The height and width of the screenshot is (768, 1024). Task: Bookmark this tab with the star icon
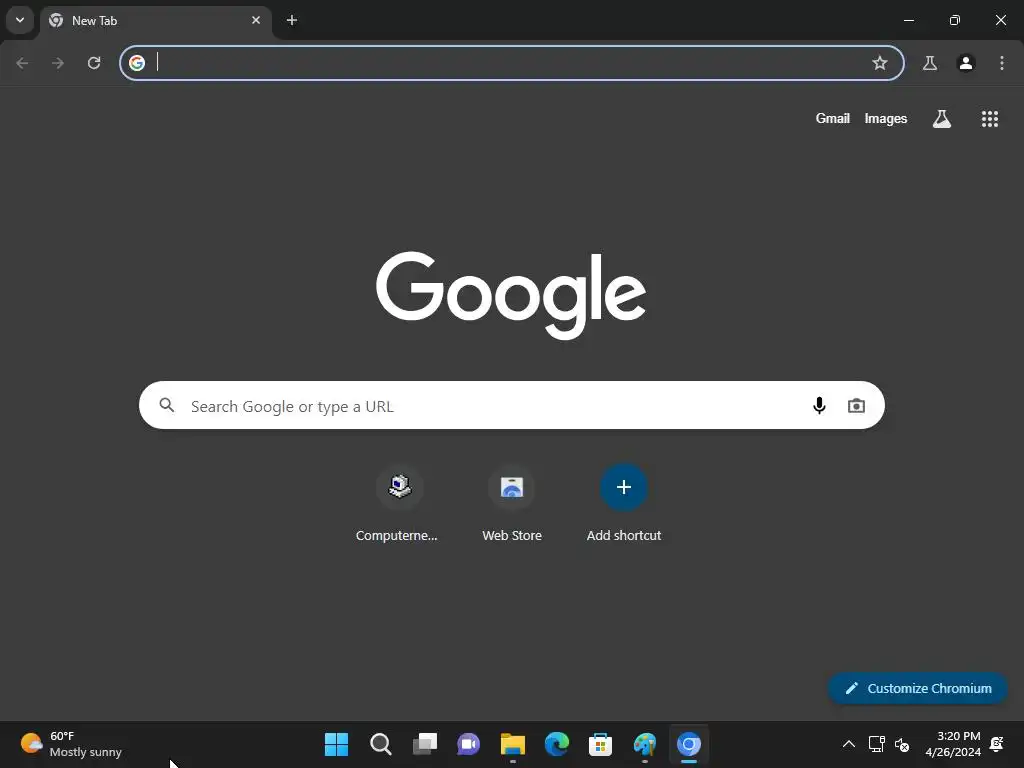click(x=880, y=63)
